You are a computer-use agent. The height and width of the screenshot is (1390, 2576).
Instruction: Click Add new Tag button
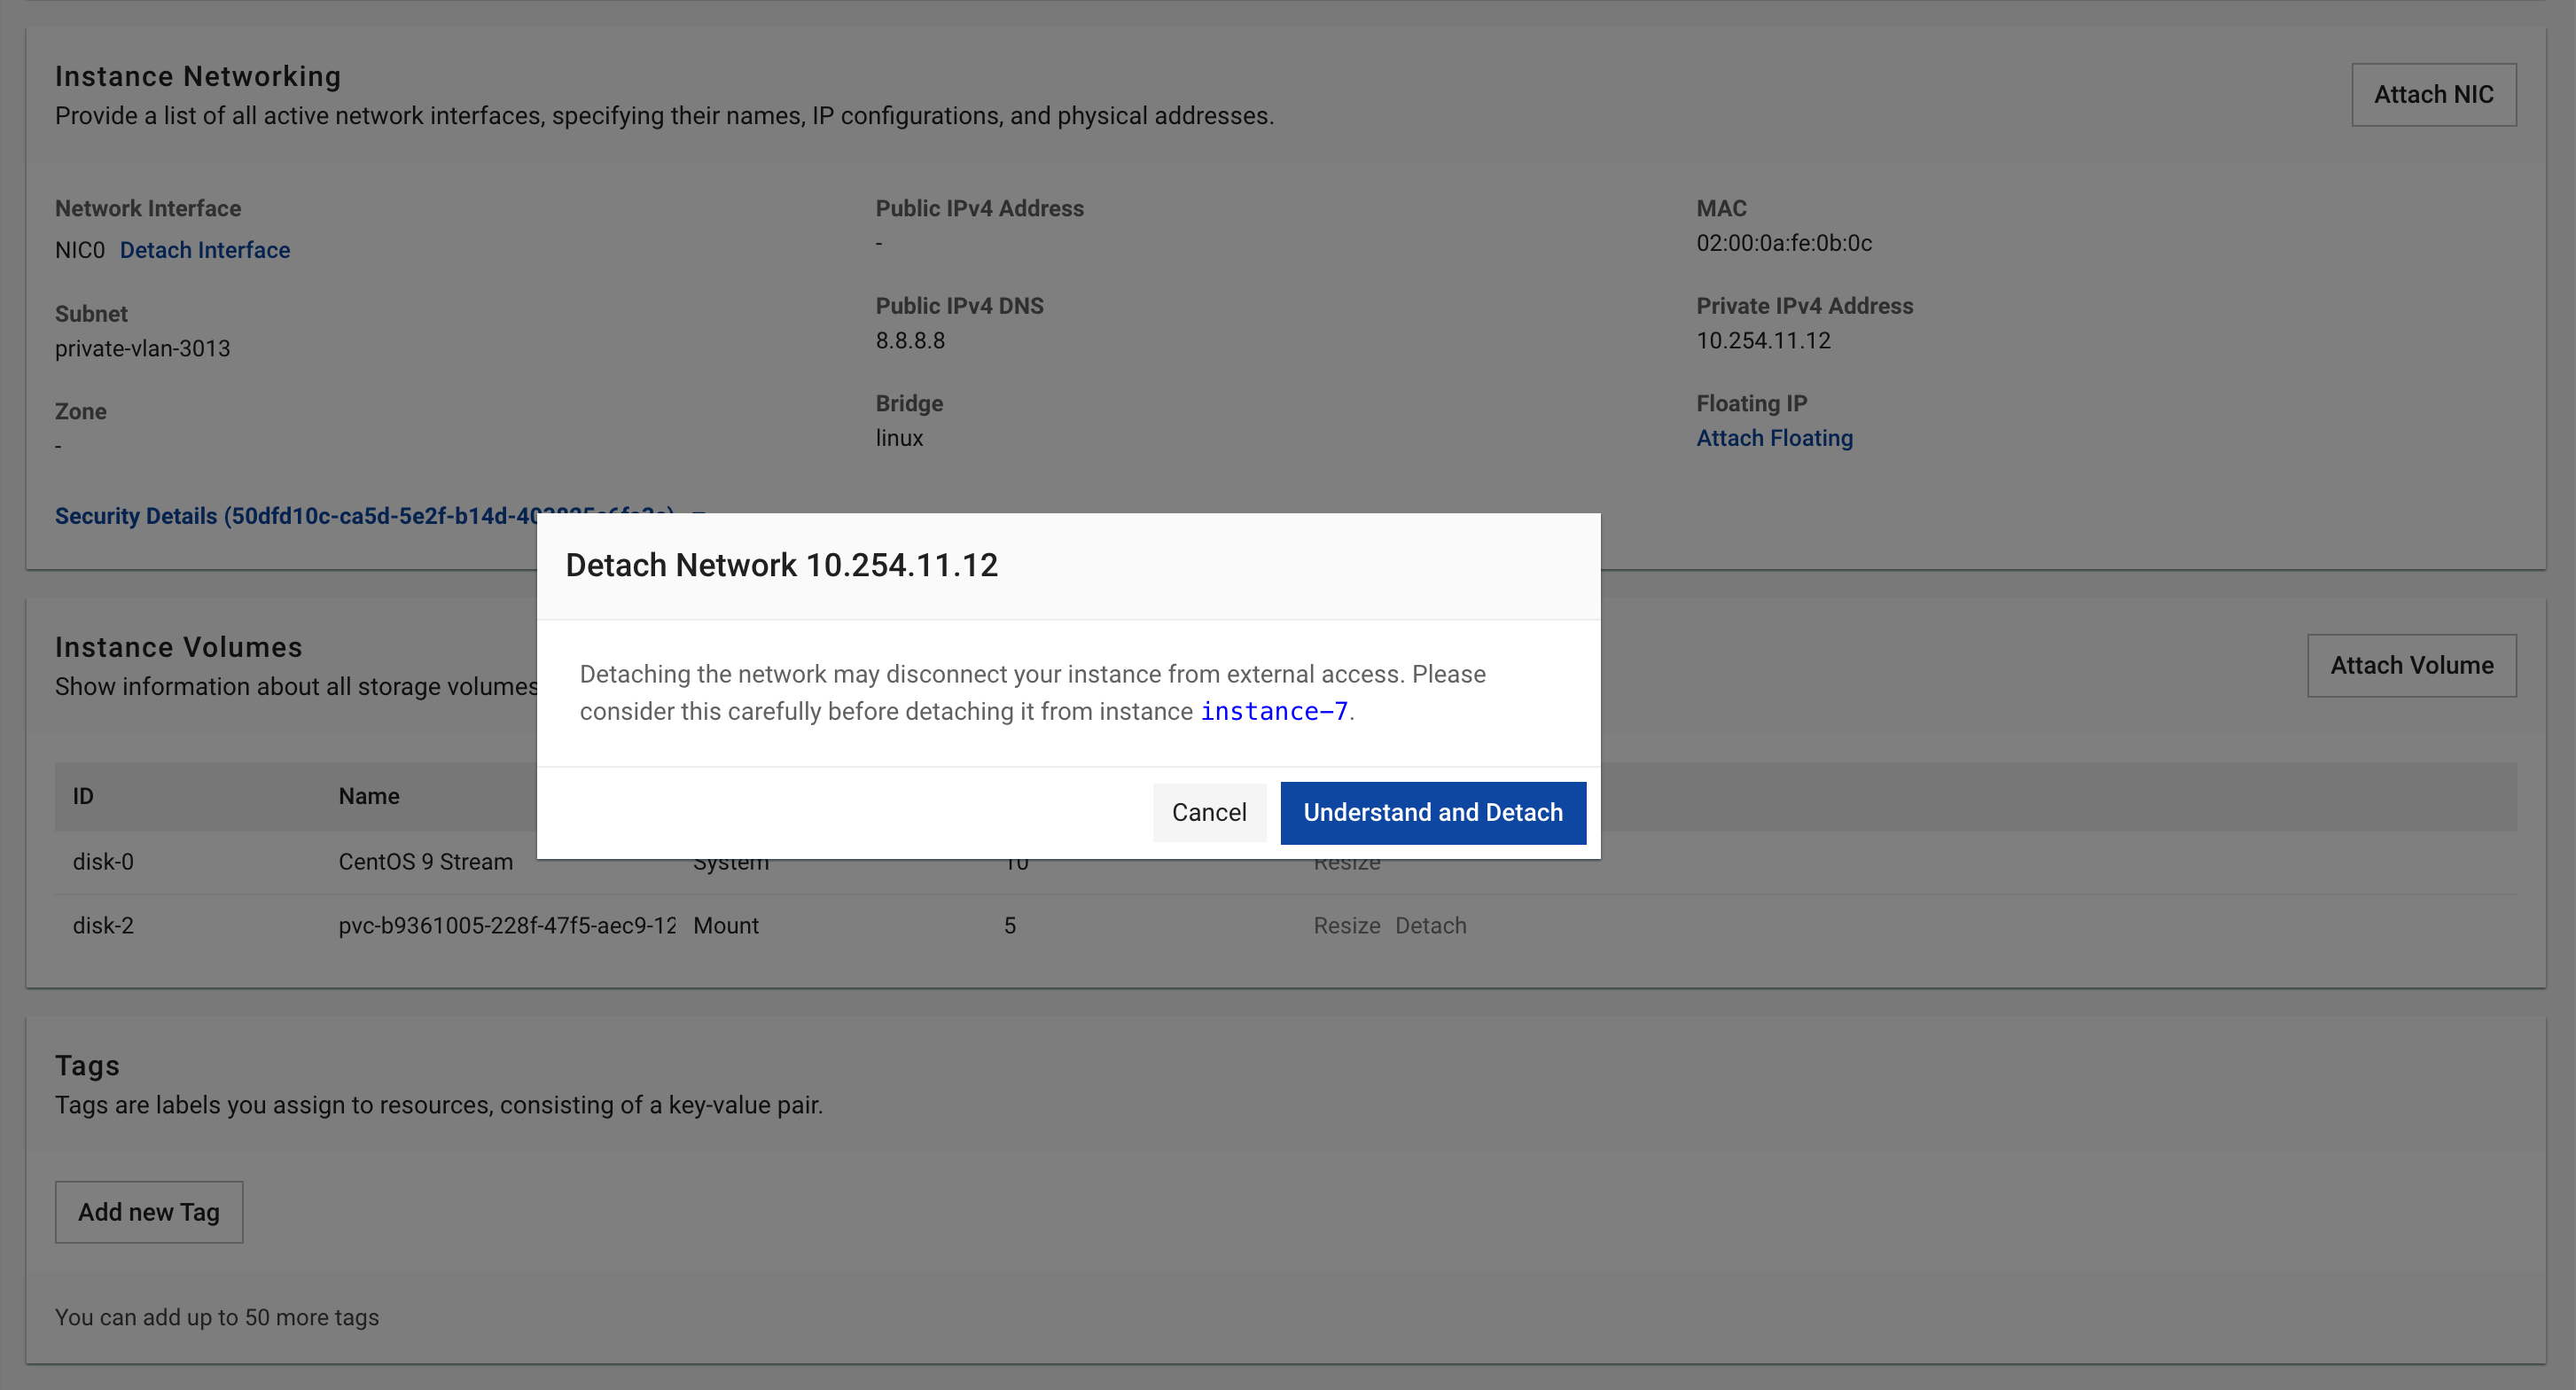click(149, 1211)
